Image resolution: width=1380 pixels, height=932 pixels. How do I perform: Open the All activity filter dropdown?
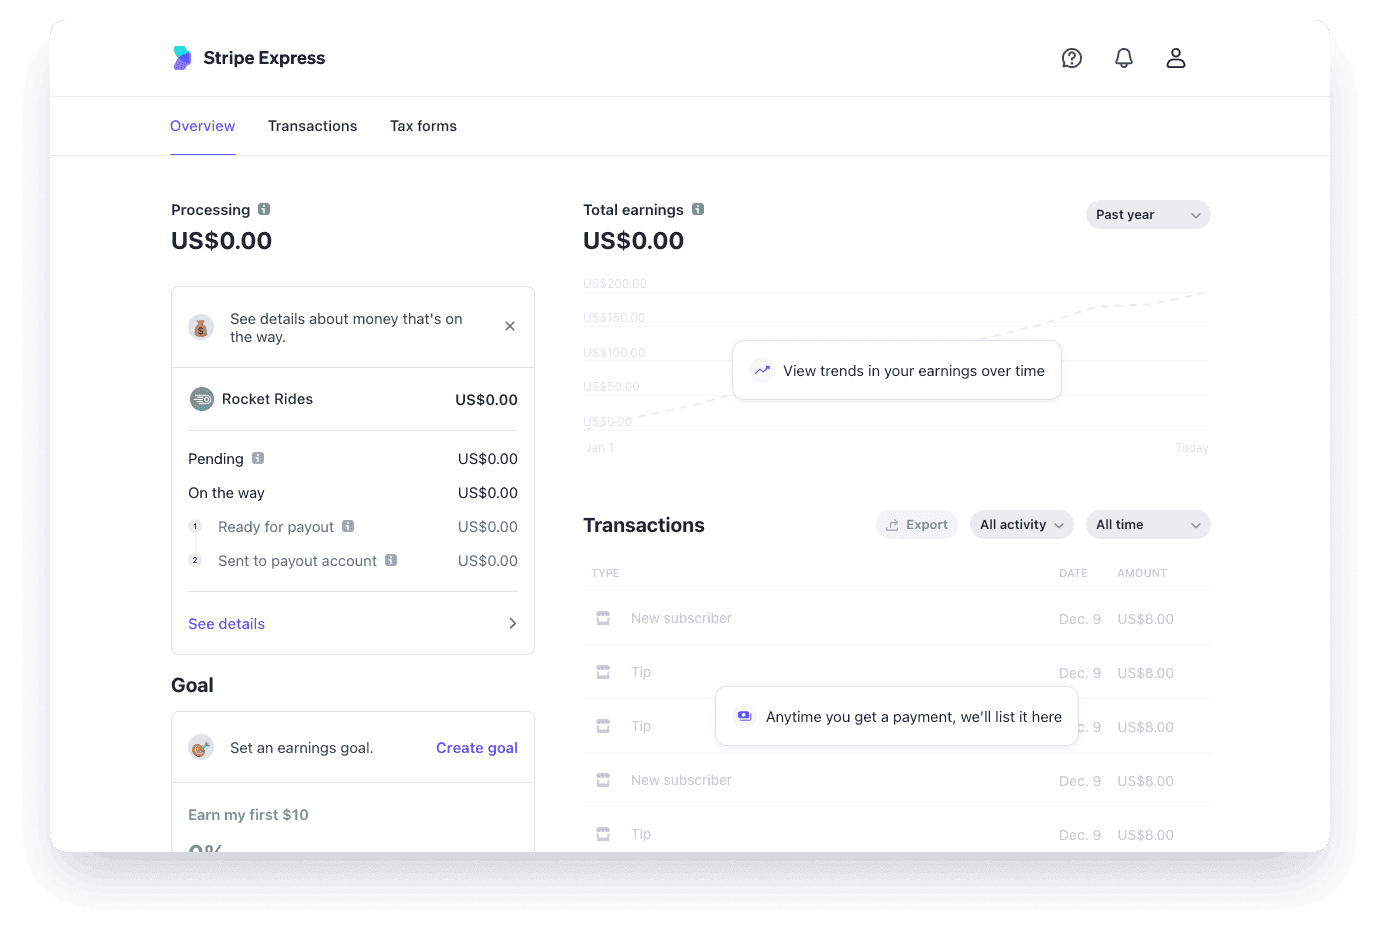[1022, 525]
